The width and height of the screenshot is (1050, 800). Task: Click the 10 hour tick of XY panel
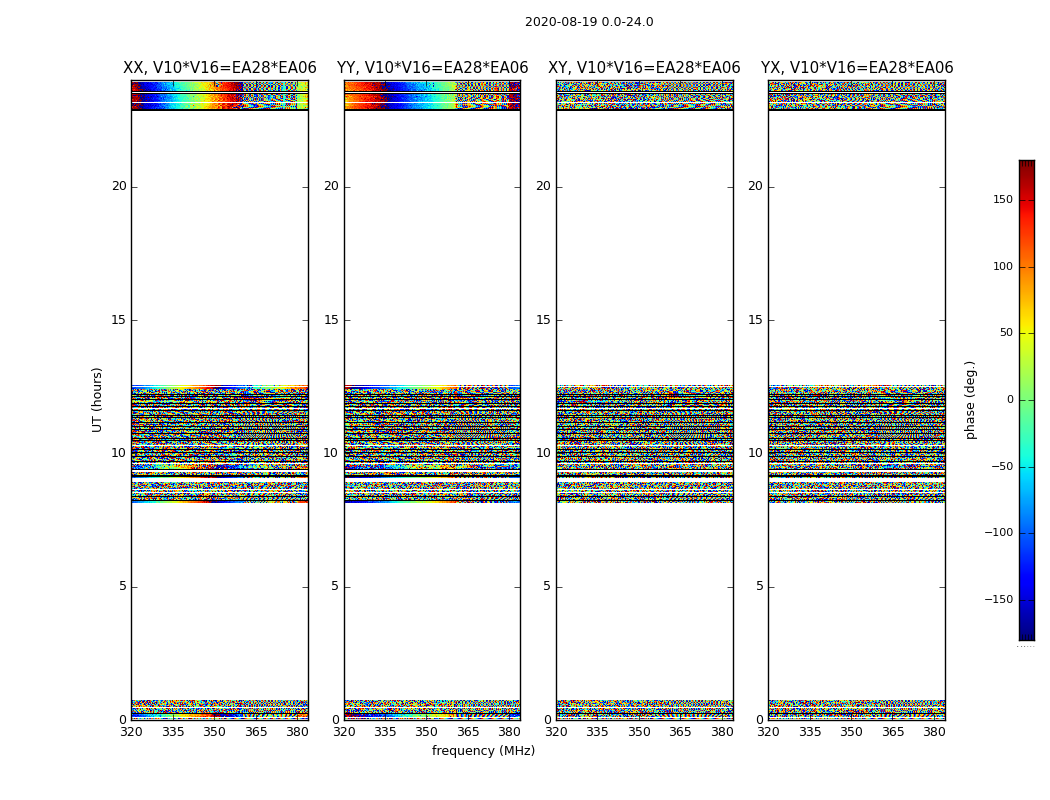(544, 453)
